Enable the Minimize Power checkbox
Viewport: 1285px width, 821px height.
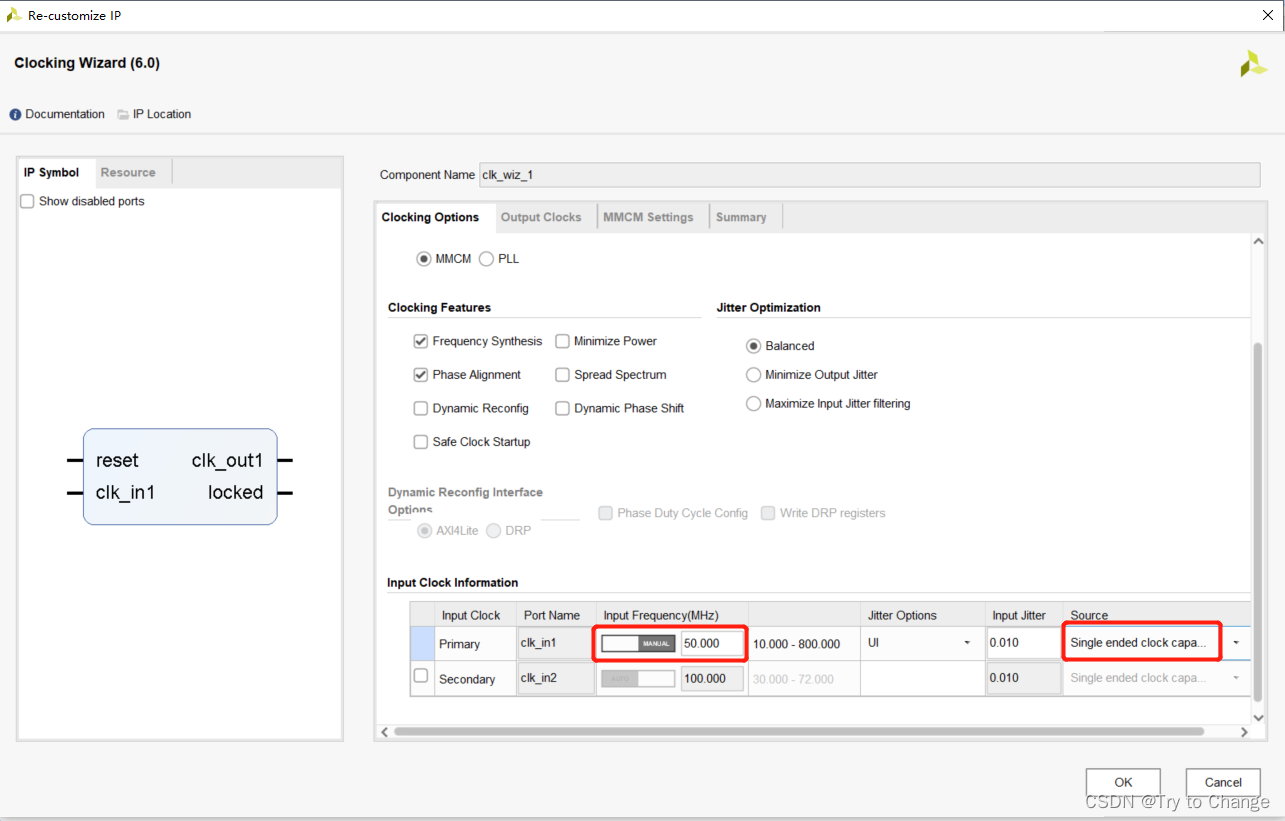(562, 341)
